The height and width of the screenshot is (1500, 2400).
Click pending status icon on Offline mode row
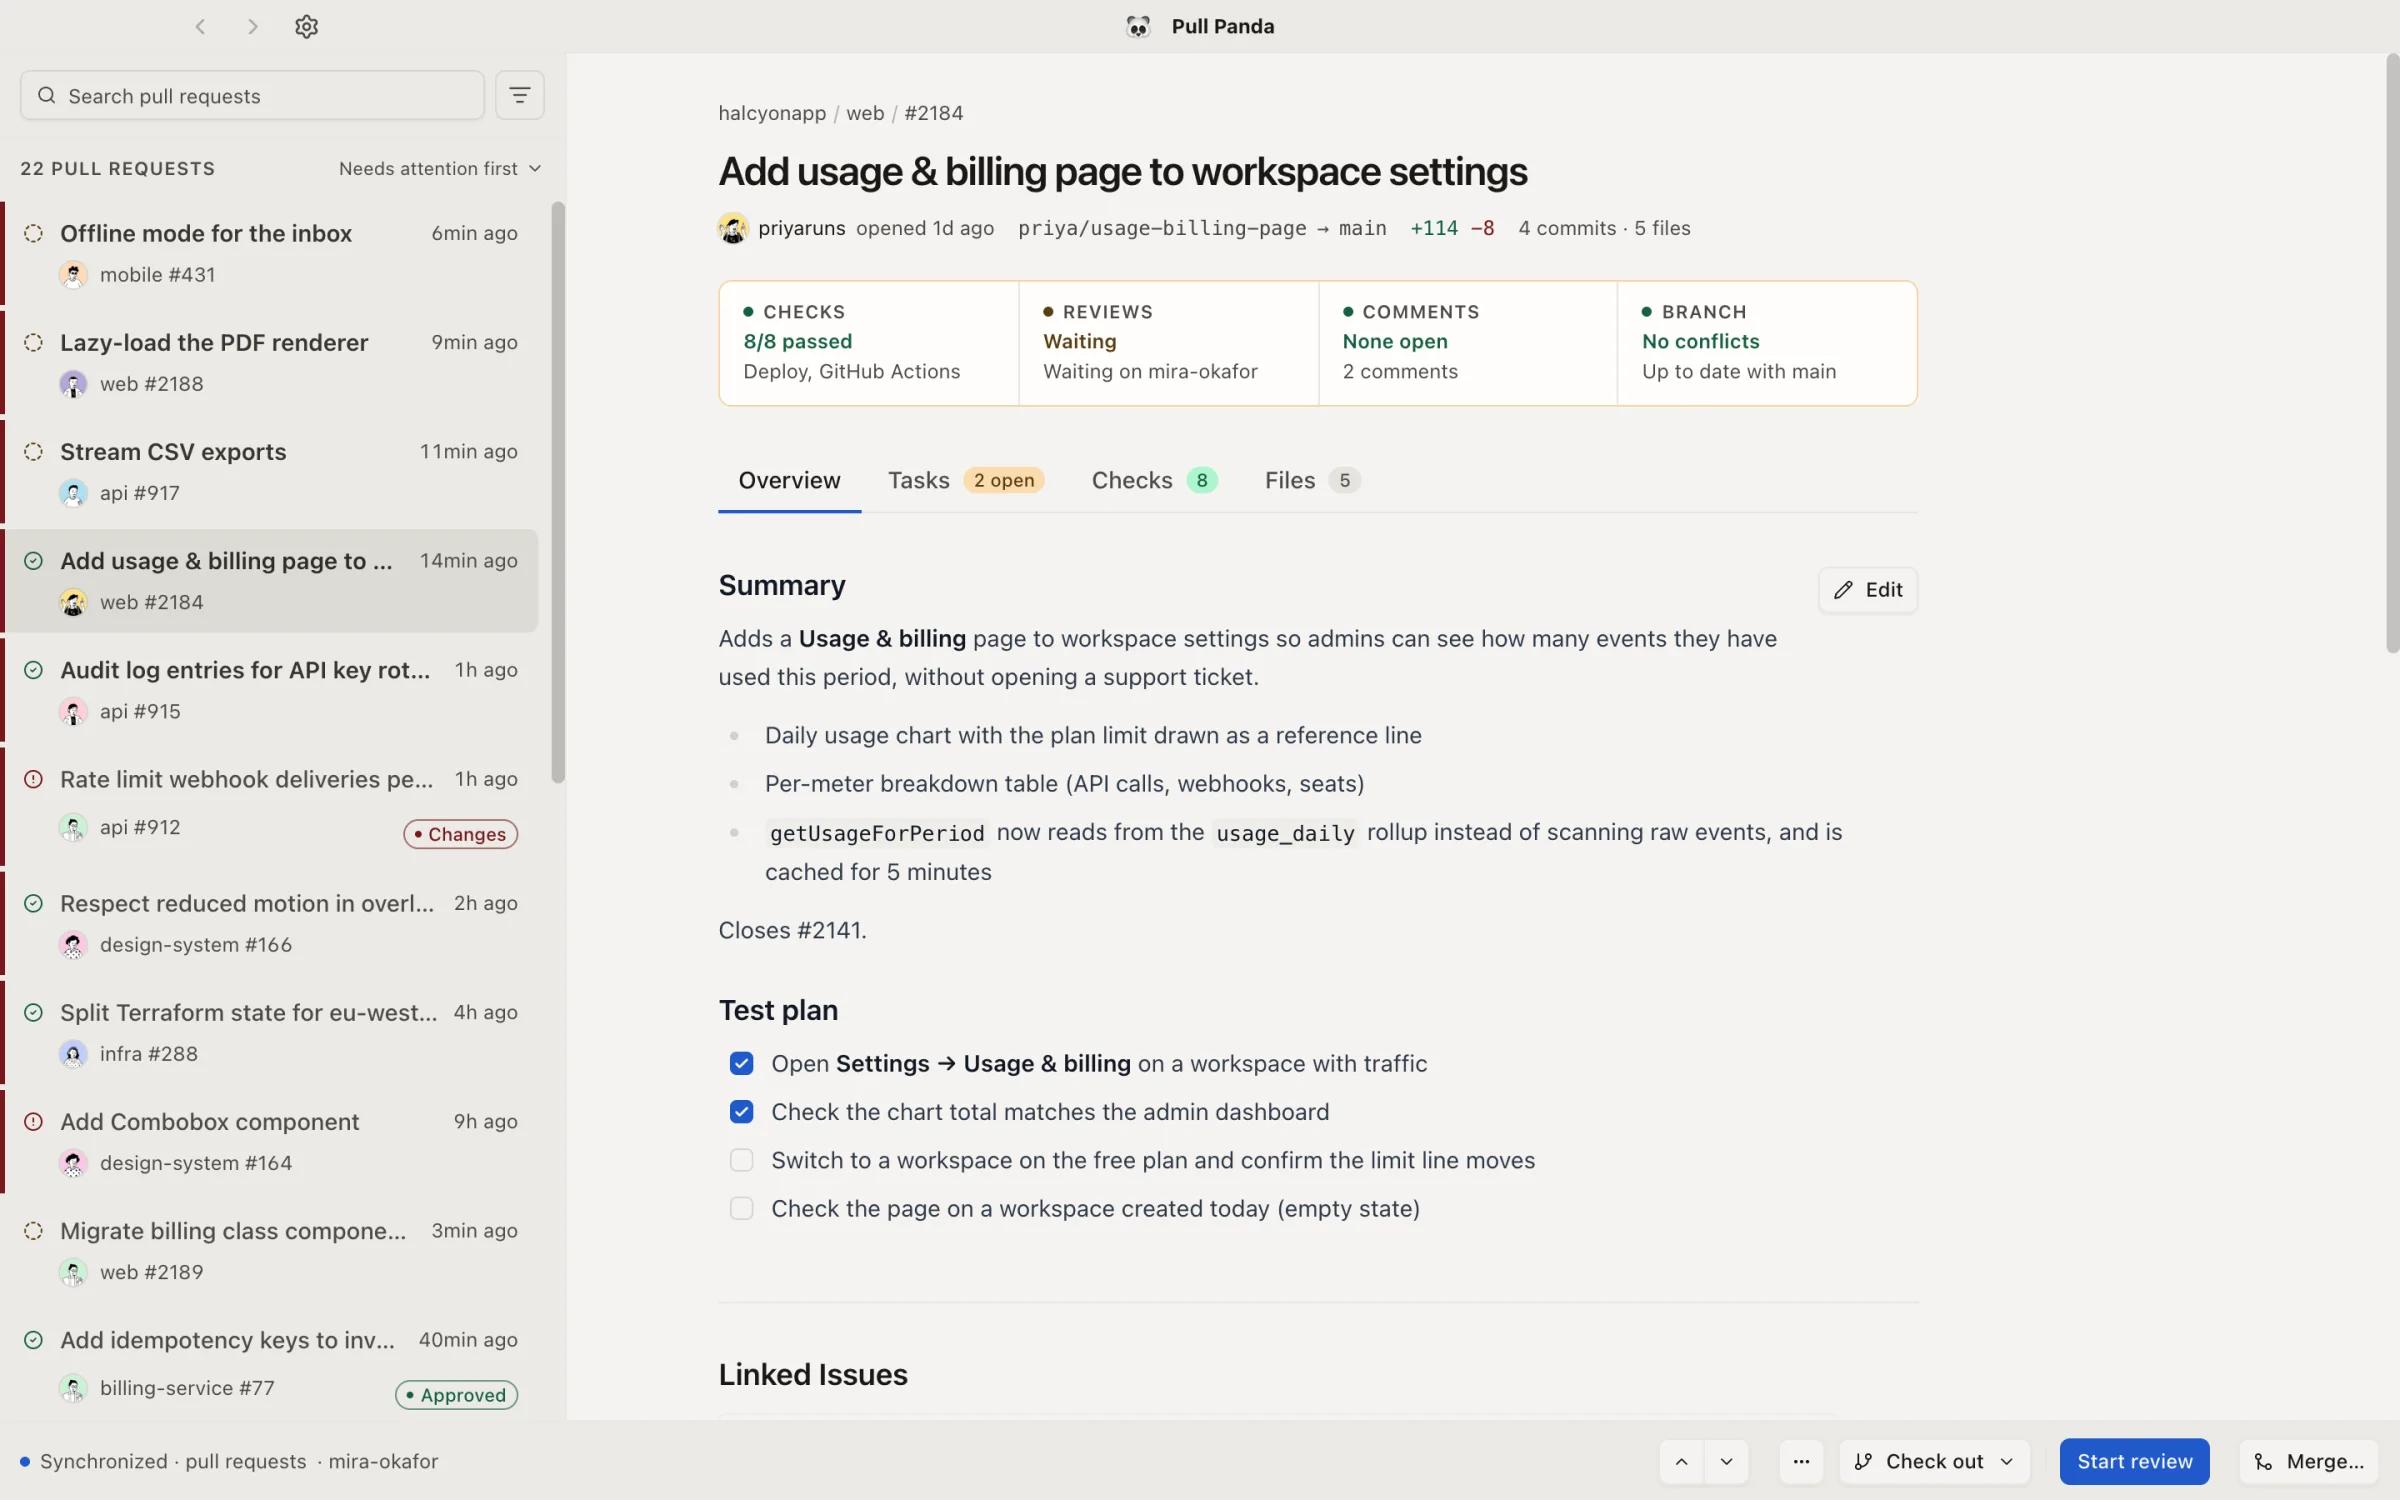pos(33,233)
